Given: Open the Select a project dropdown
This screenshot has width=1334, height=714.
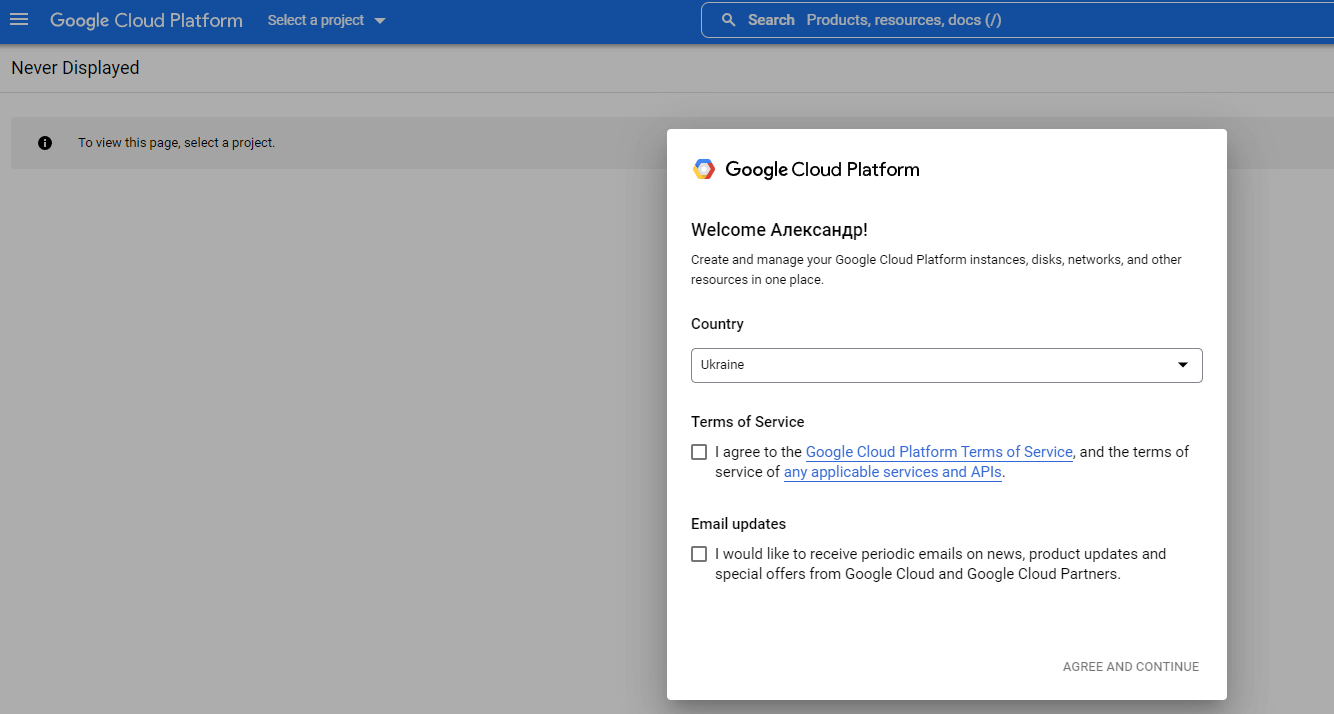Looking at the screenshot, I should point(326,20).
